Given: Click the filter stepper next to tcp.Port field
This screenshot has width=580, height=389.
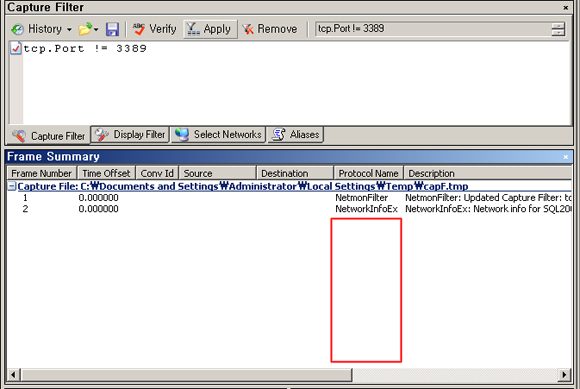Looking at the screenshot, I should pyautogui.click(x=558, y=29).
